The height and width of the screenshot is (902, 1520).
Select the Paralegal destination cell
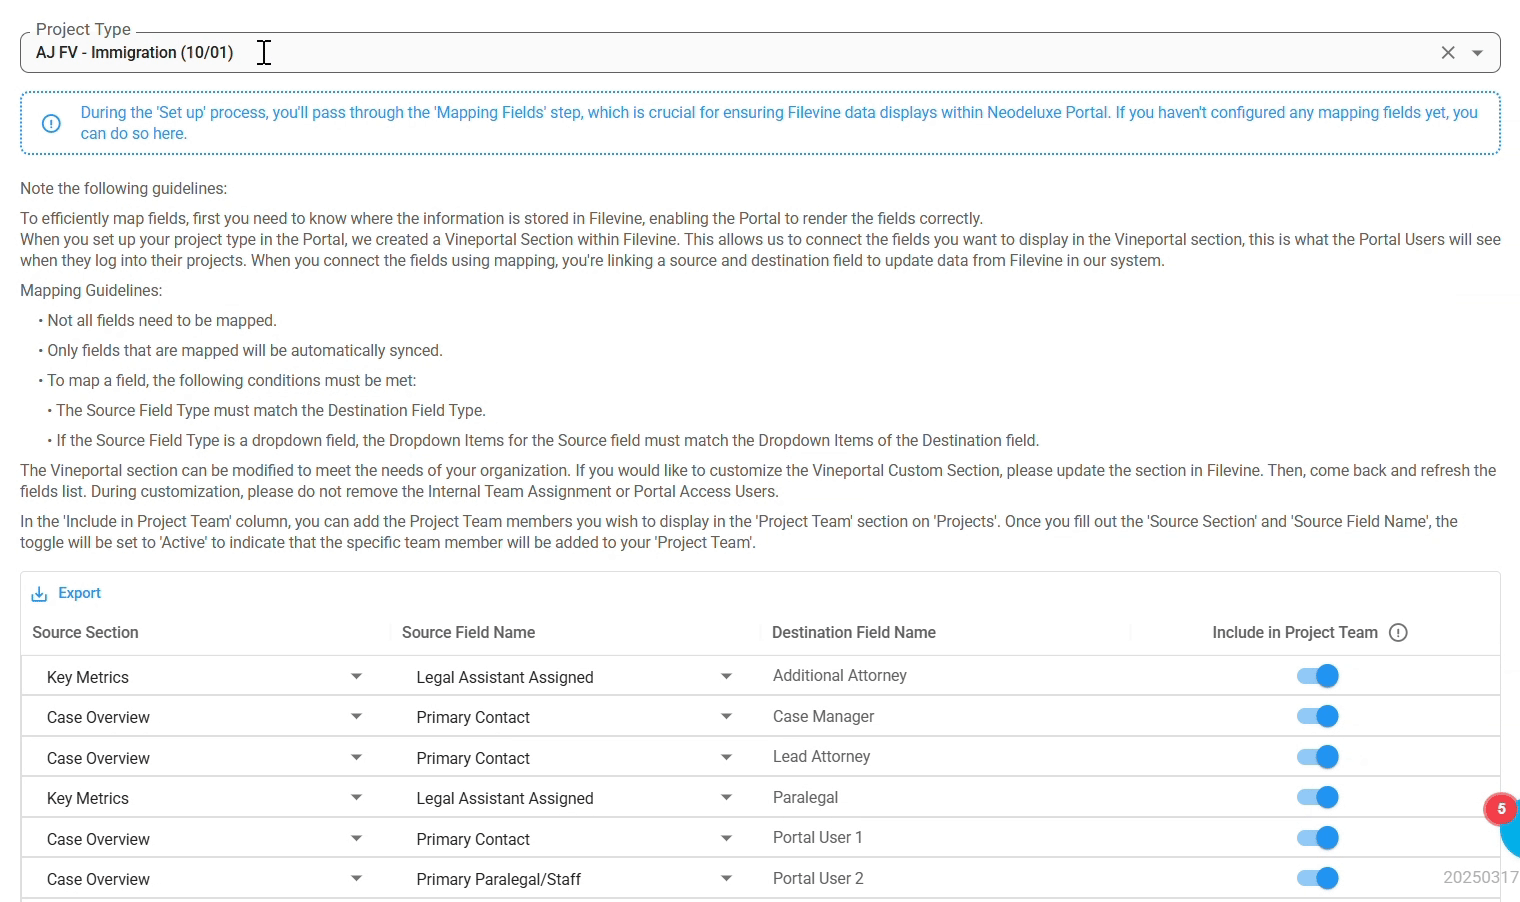tap(805, 797)
